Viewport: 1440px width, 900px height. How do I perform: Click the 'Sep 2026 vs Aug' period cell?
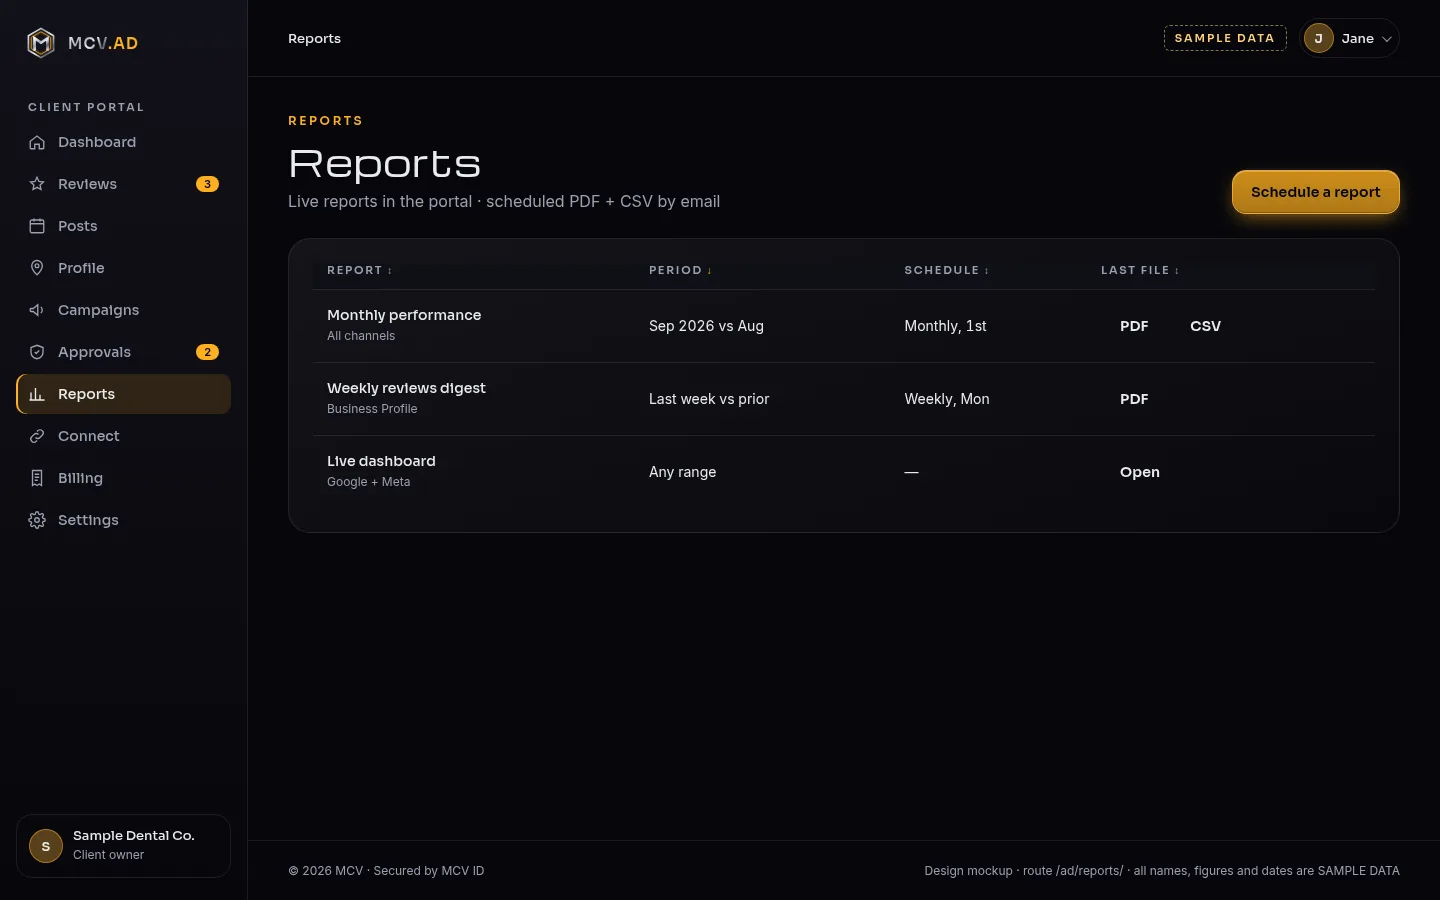coord(706,326)
